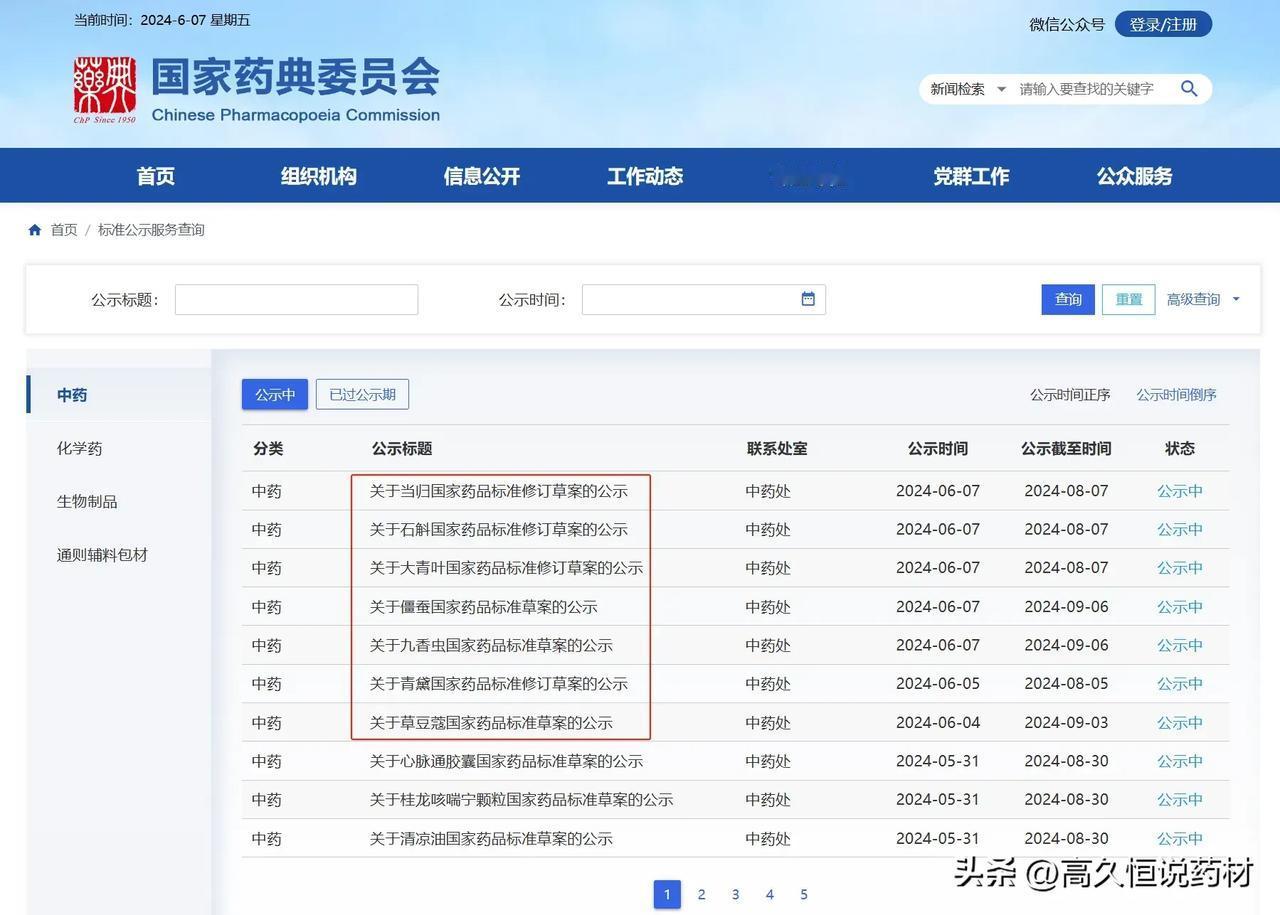Screen dimensions: 1280x915
Task: Open 关于石斛国家药品标准修订草案的公示
Action: (499, 529)
